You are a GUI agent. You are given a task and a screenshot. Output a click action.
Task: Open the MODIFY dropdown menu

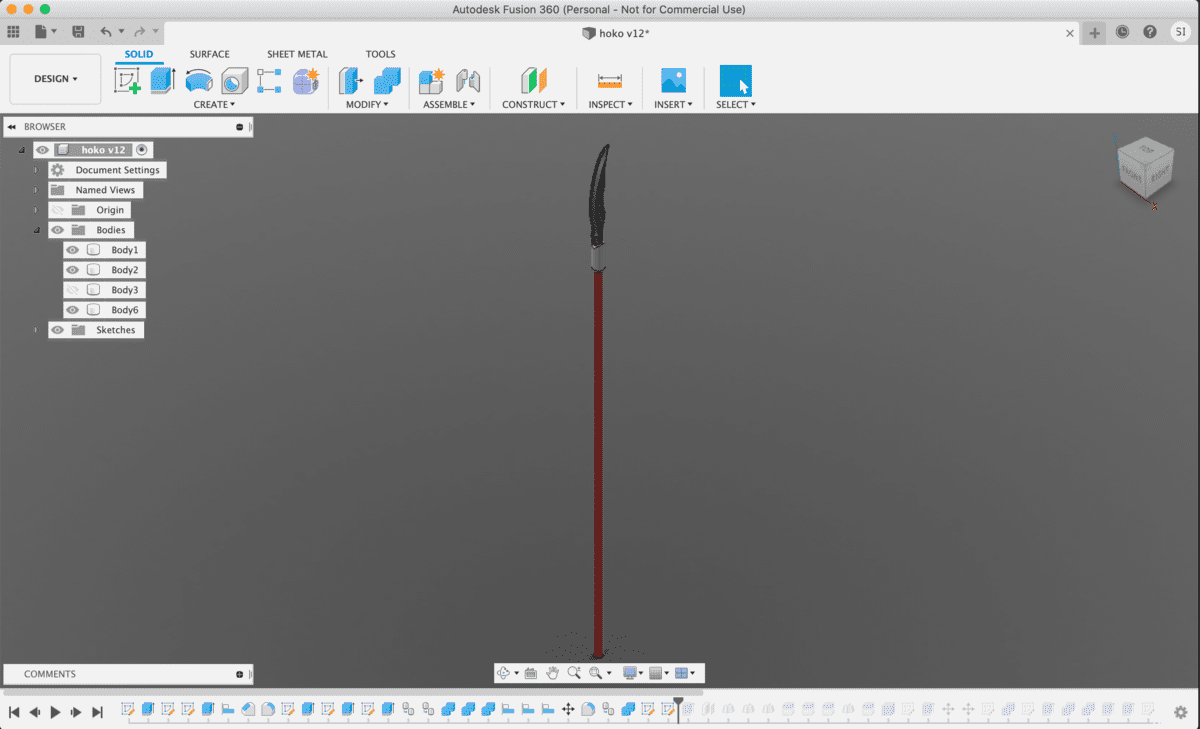[367, 104]
